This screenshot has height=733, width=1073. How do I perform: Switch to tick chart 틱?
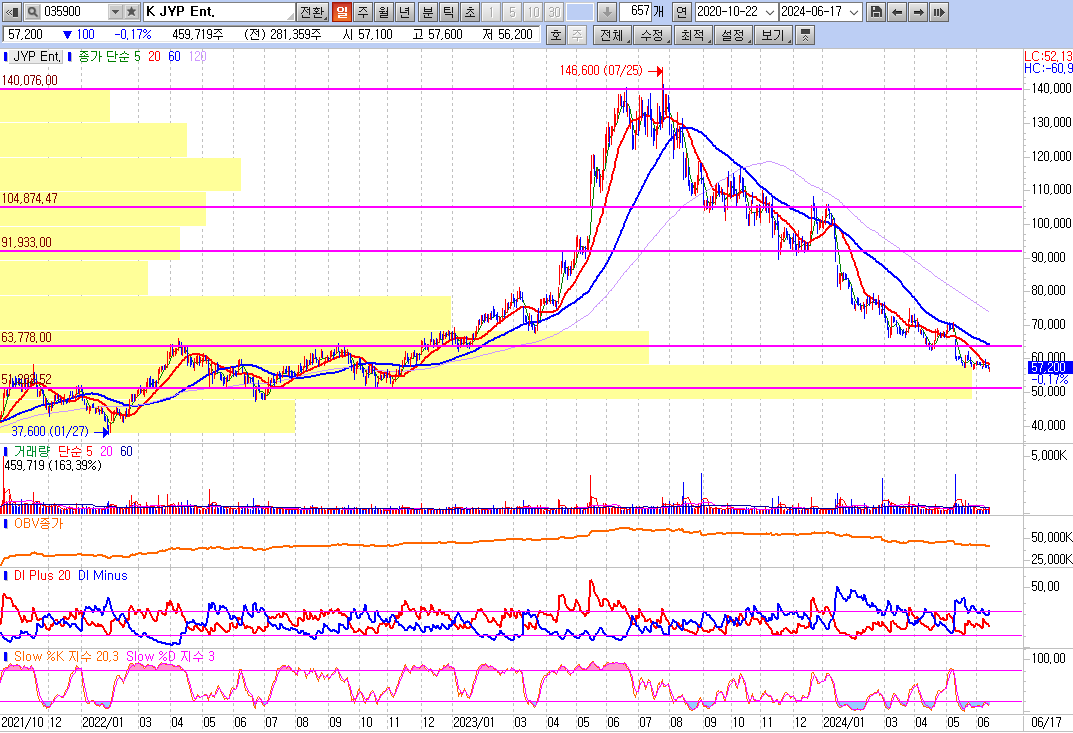pos(448,12)
